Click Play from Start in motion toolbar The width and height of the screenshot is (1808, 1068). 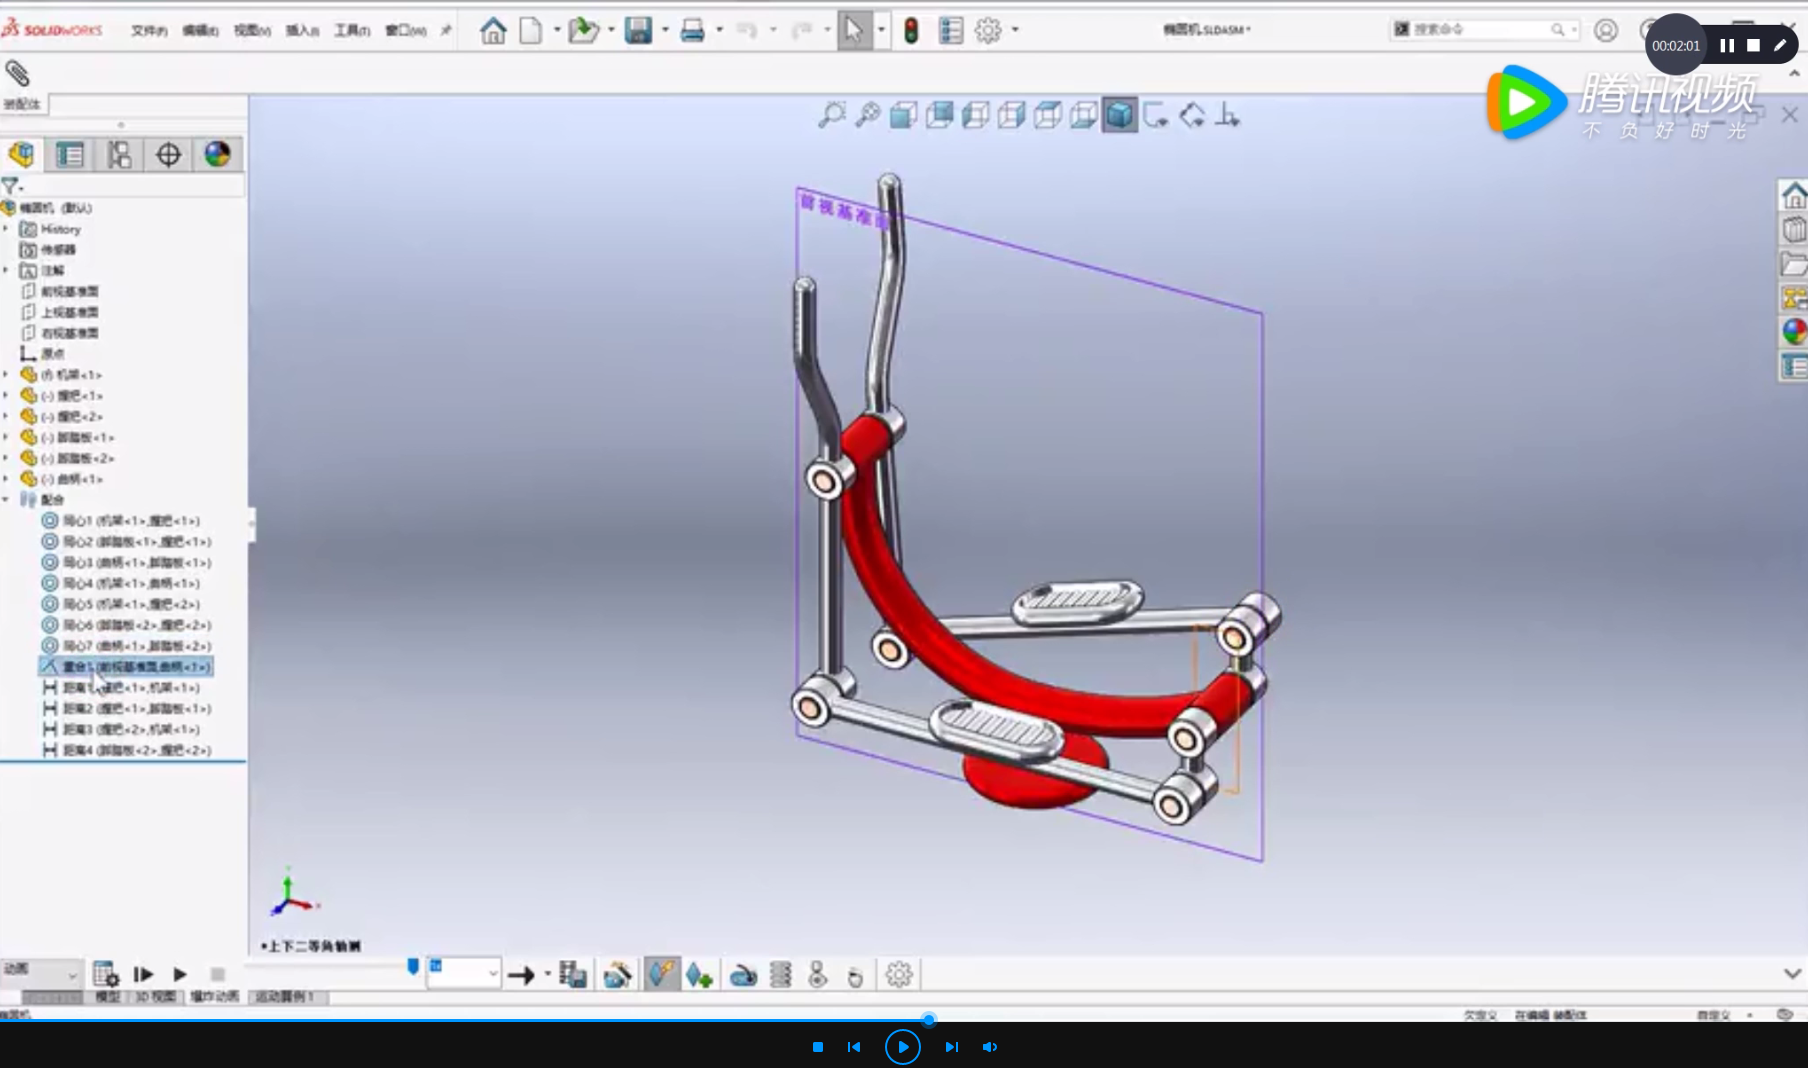point(143,974)
